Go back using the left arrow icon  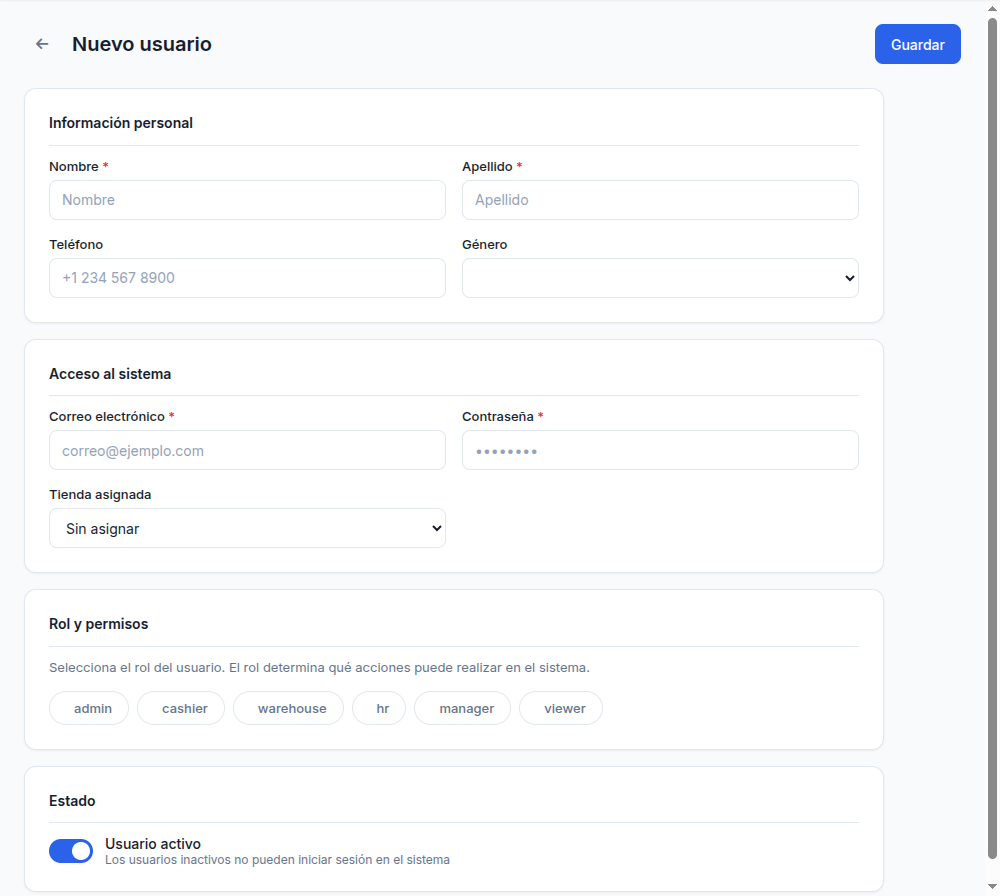[42, 44]
